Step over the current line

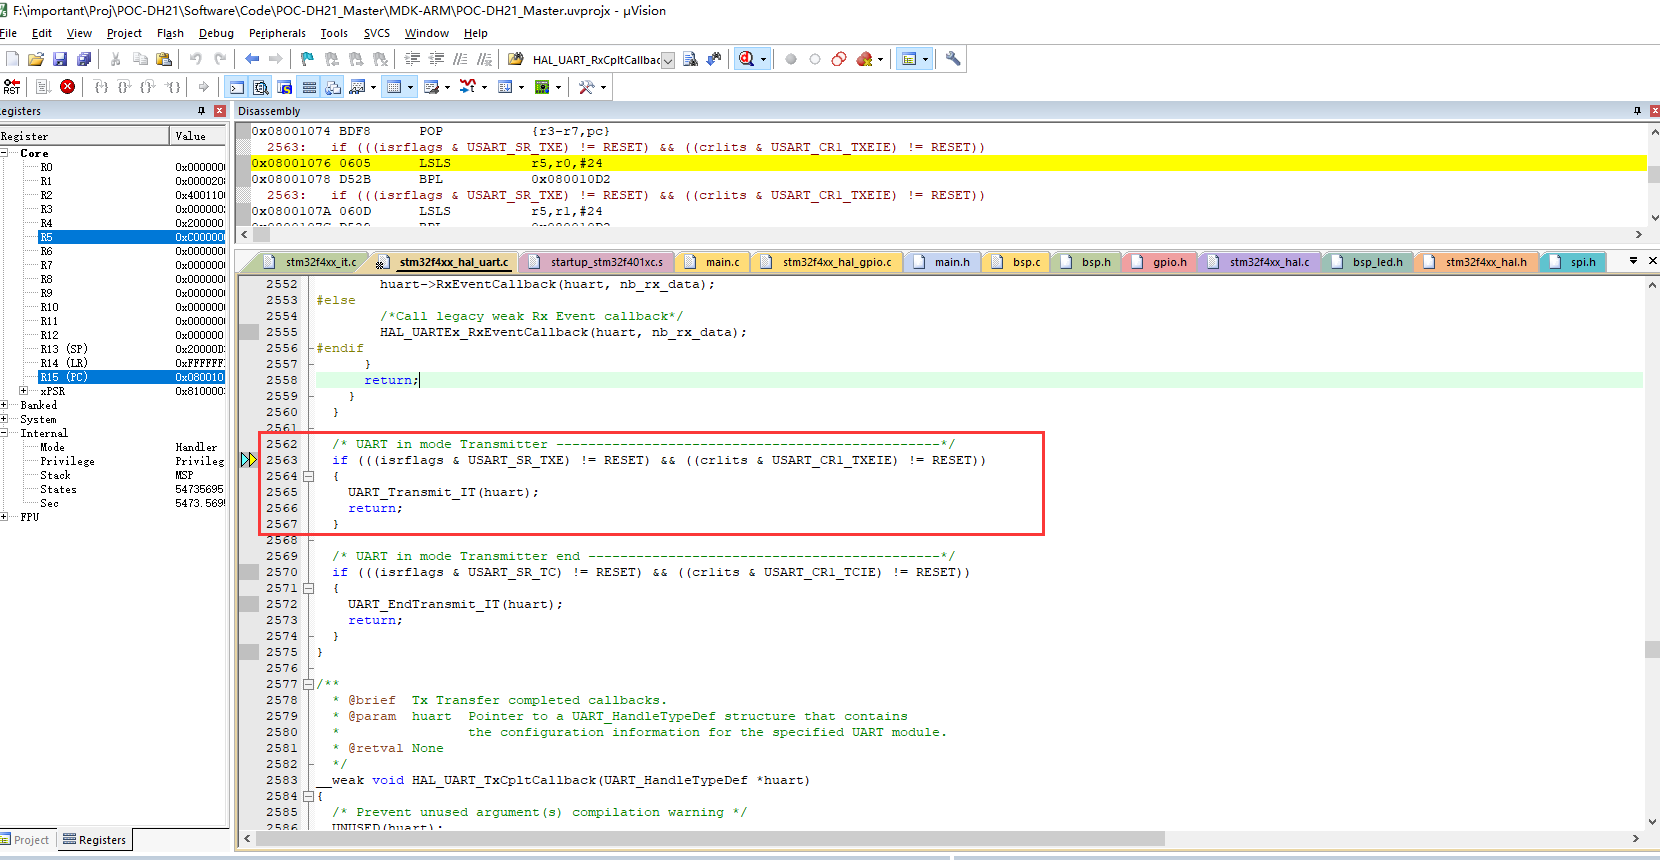click(x=124, y=87)
